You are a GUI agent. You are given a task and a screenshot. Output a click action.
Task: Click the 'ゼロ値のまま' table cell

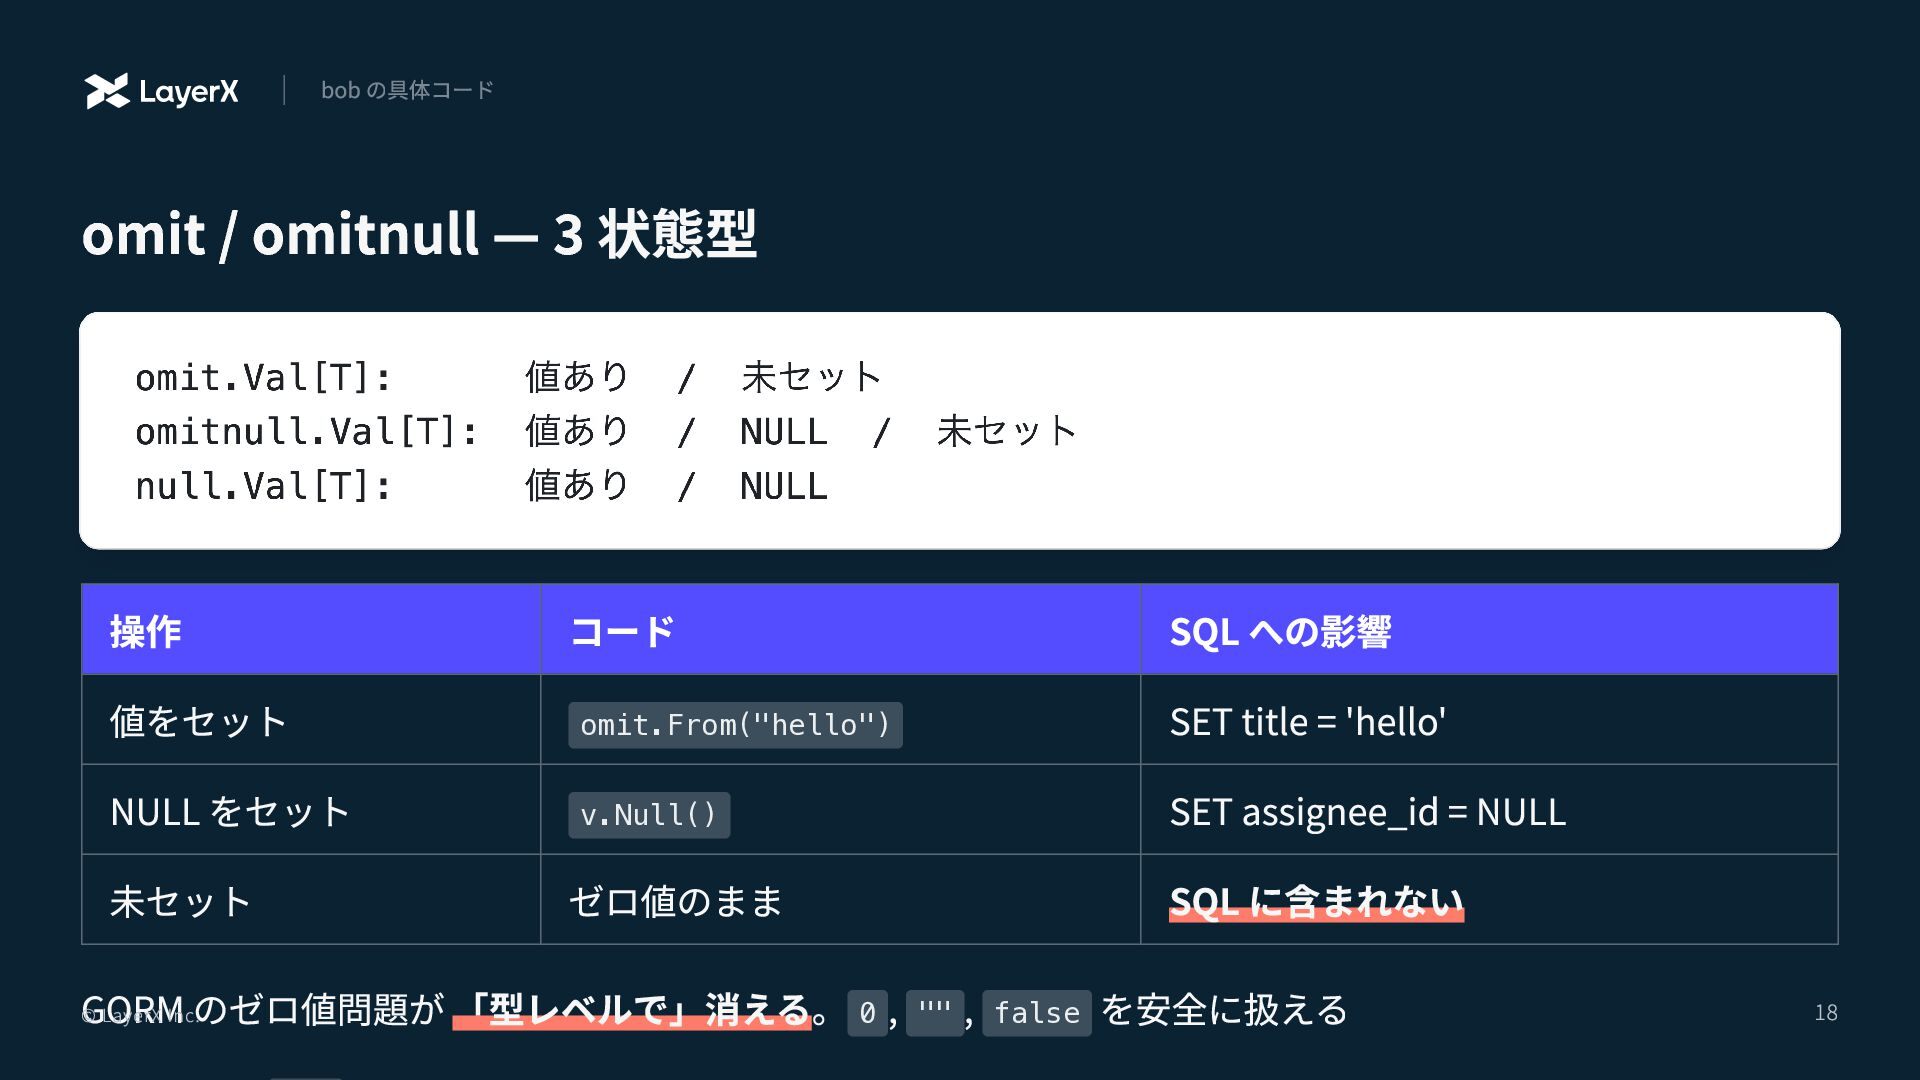[675, 901]
